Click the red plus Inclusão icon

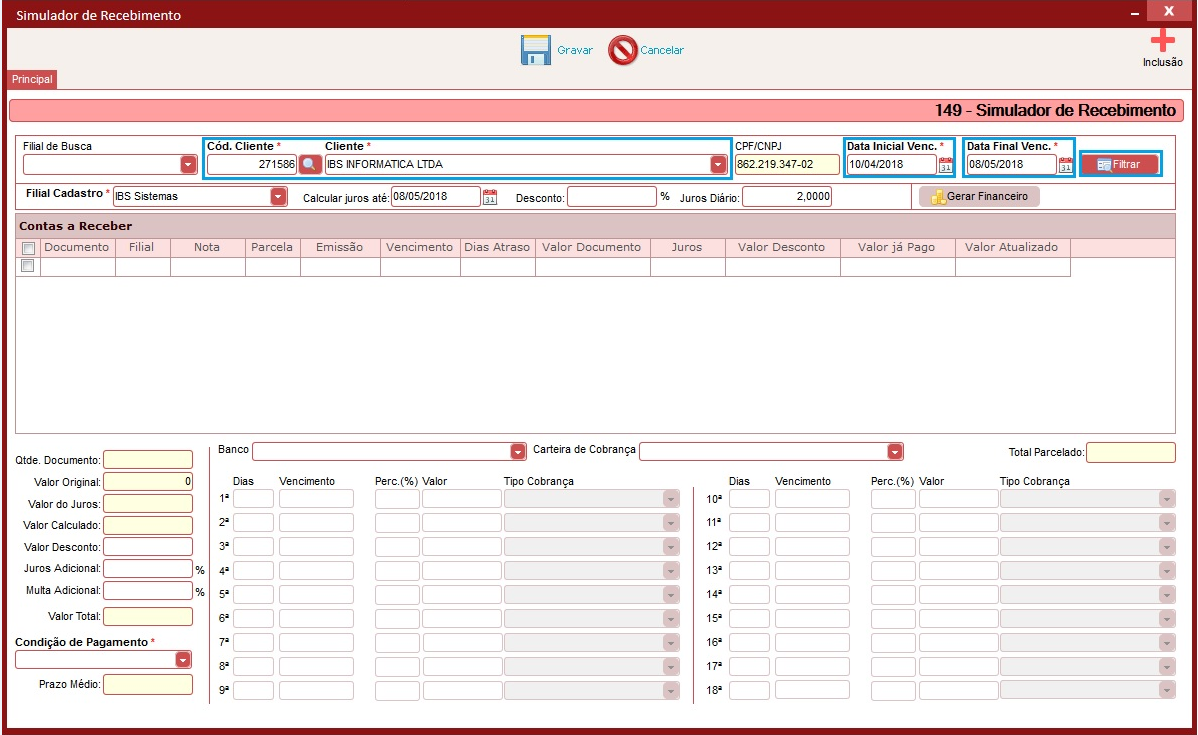pos(1162,40)
